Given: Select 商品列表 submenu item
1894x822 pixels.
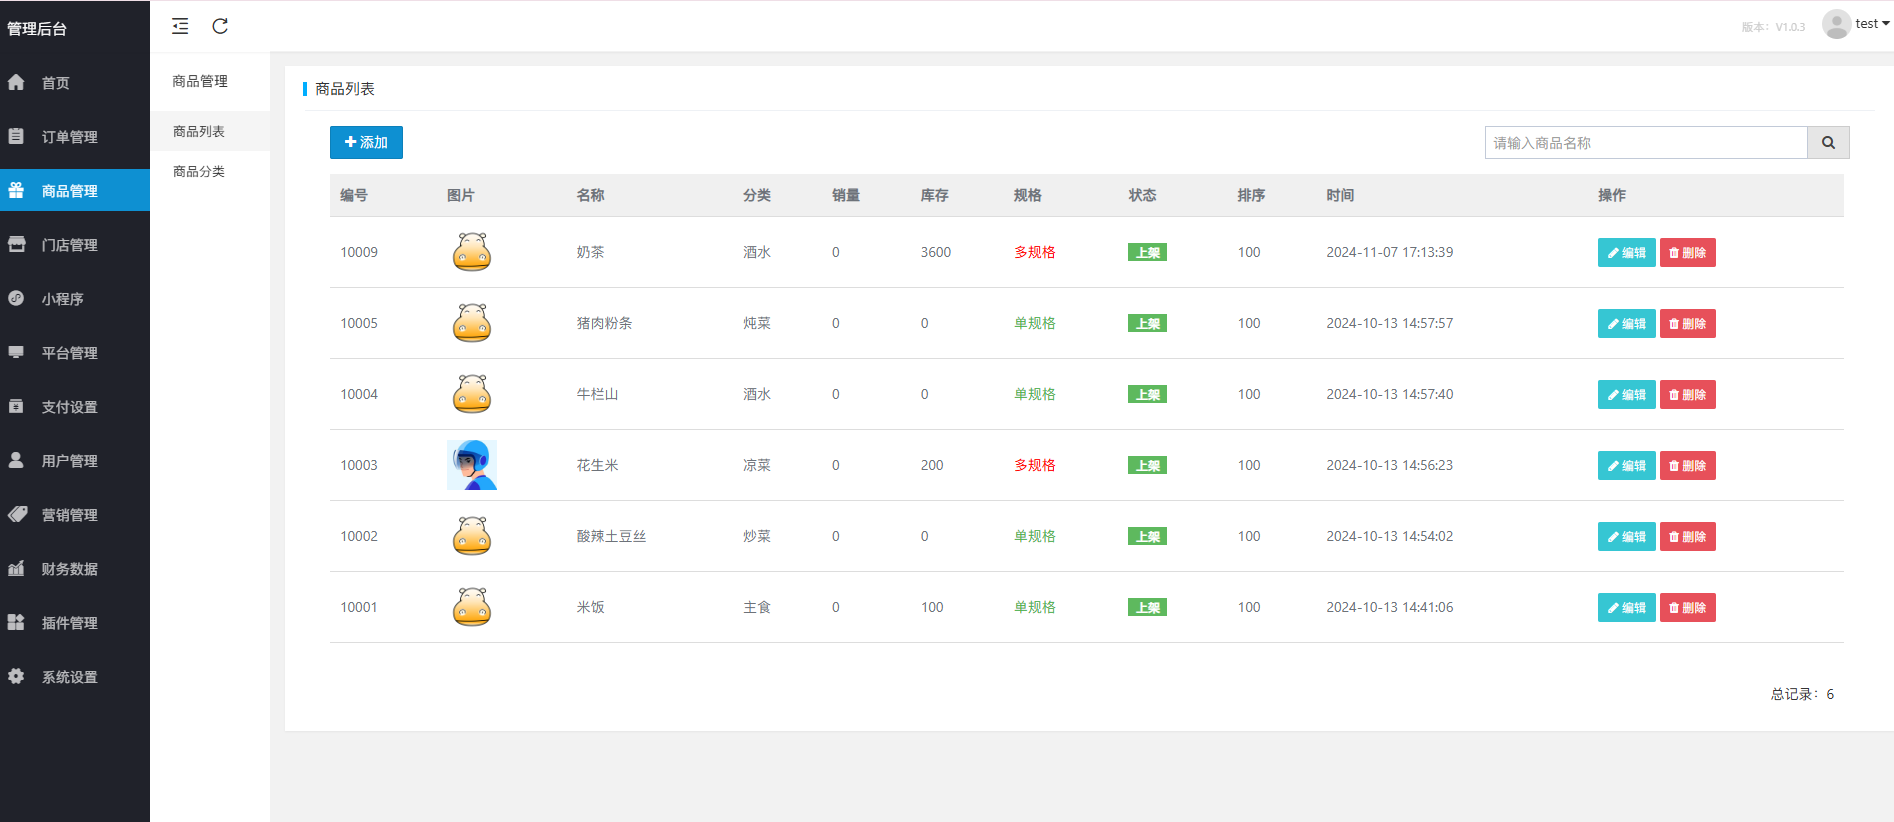Looking at the screenshot, I should (x=199, y=131).
